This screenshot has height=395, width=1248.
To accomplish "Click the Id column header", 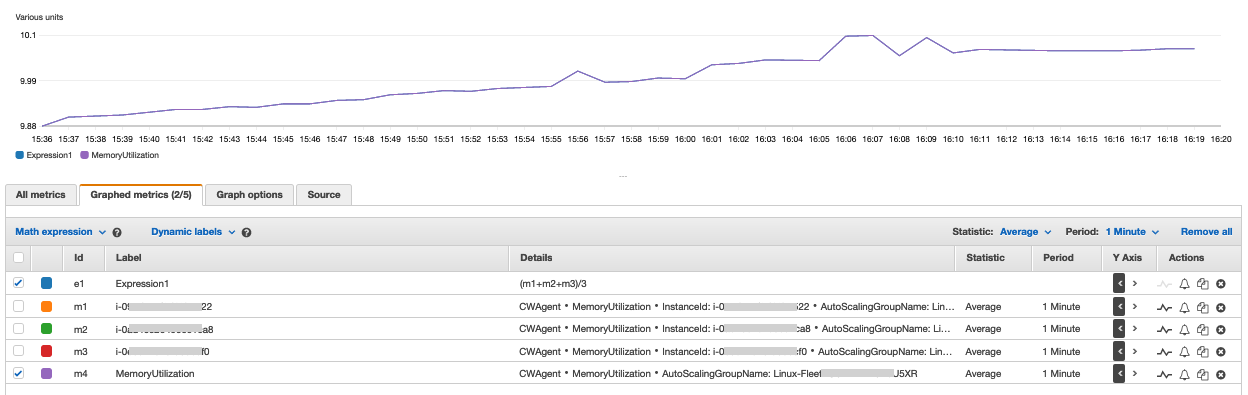I will point(79,258).
